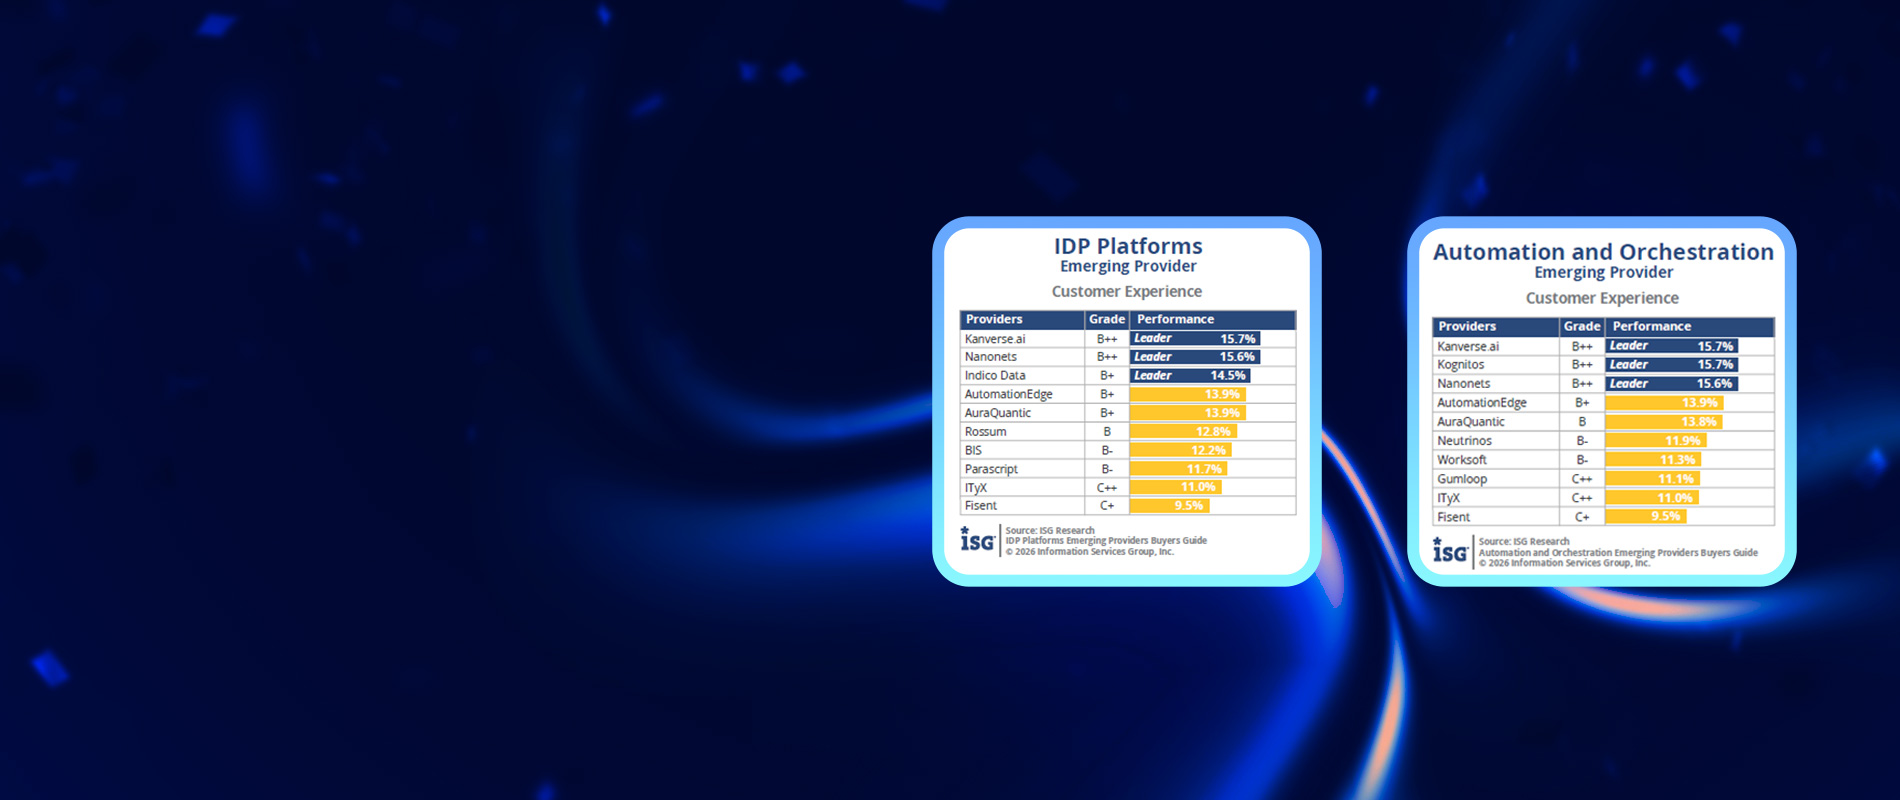The image size is (1900, 800).
Task: Click the 13.8% performance bar in the Automation table
Action: coord(1664,422)
